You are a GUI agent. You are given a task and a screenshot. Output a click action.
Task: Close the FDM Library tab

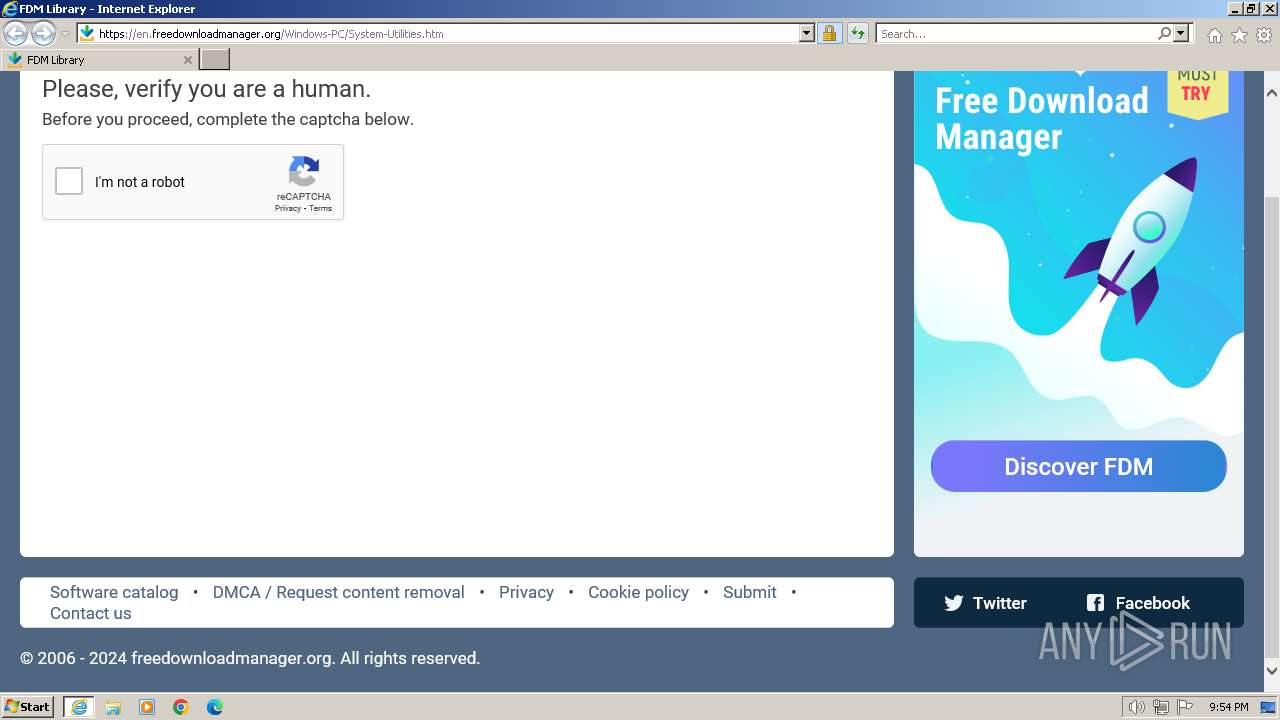pos(187,60)
